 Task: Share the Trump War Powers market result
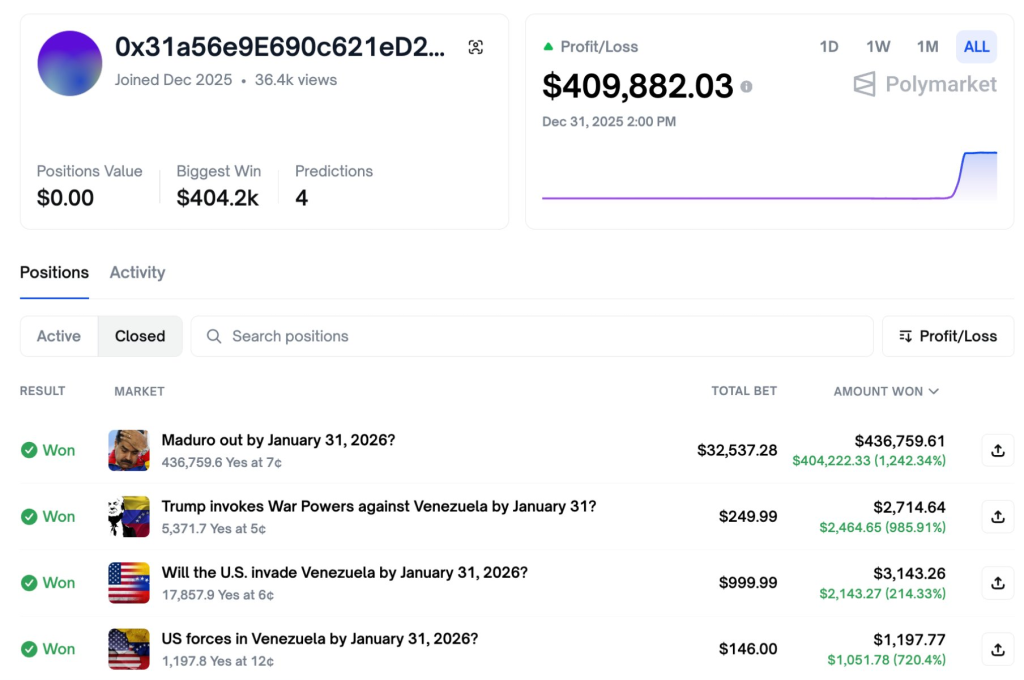coord(997,517)
